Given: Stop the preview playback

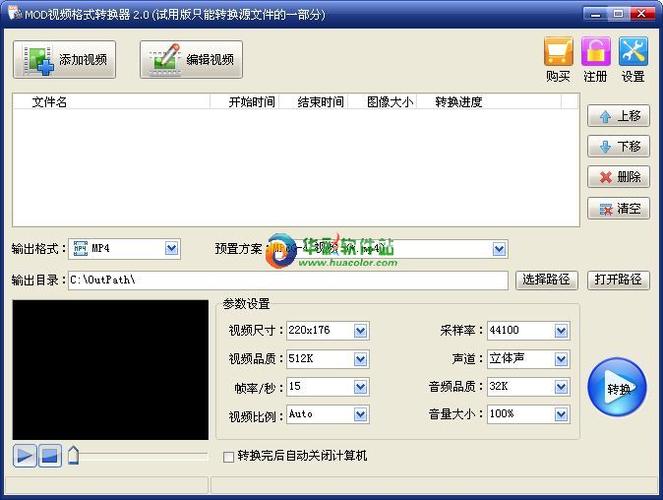Looking at the screenshot, I should click(50, 456).
